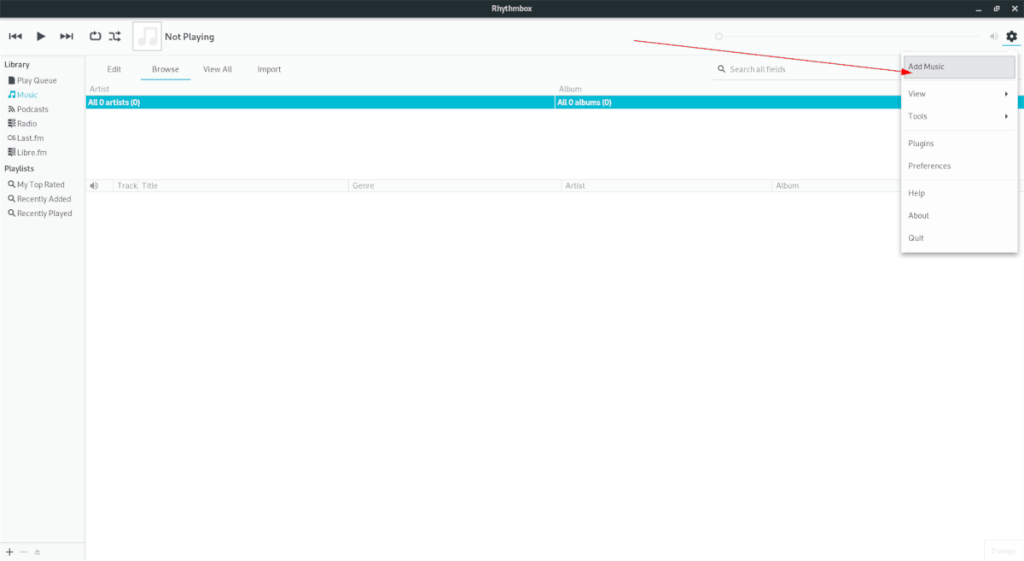Open Podcasts in the library sidebar
1024x561 pixels.
point(32,109)
